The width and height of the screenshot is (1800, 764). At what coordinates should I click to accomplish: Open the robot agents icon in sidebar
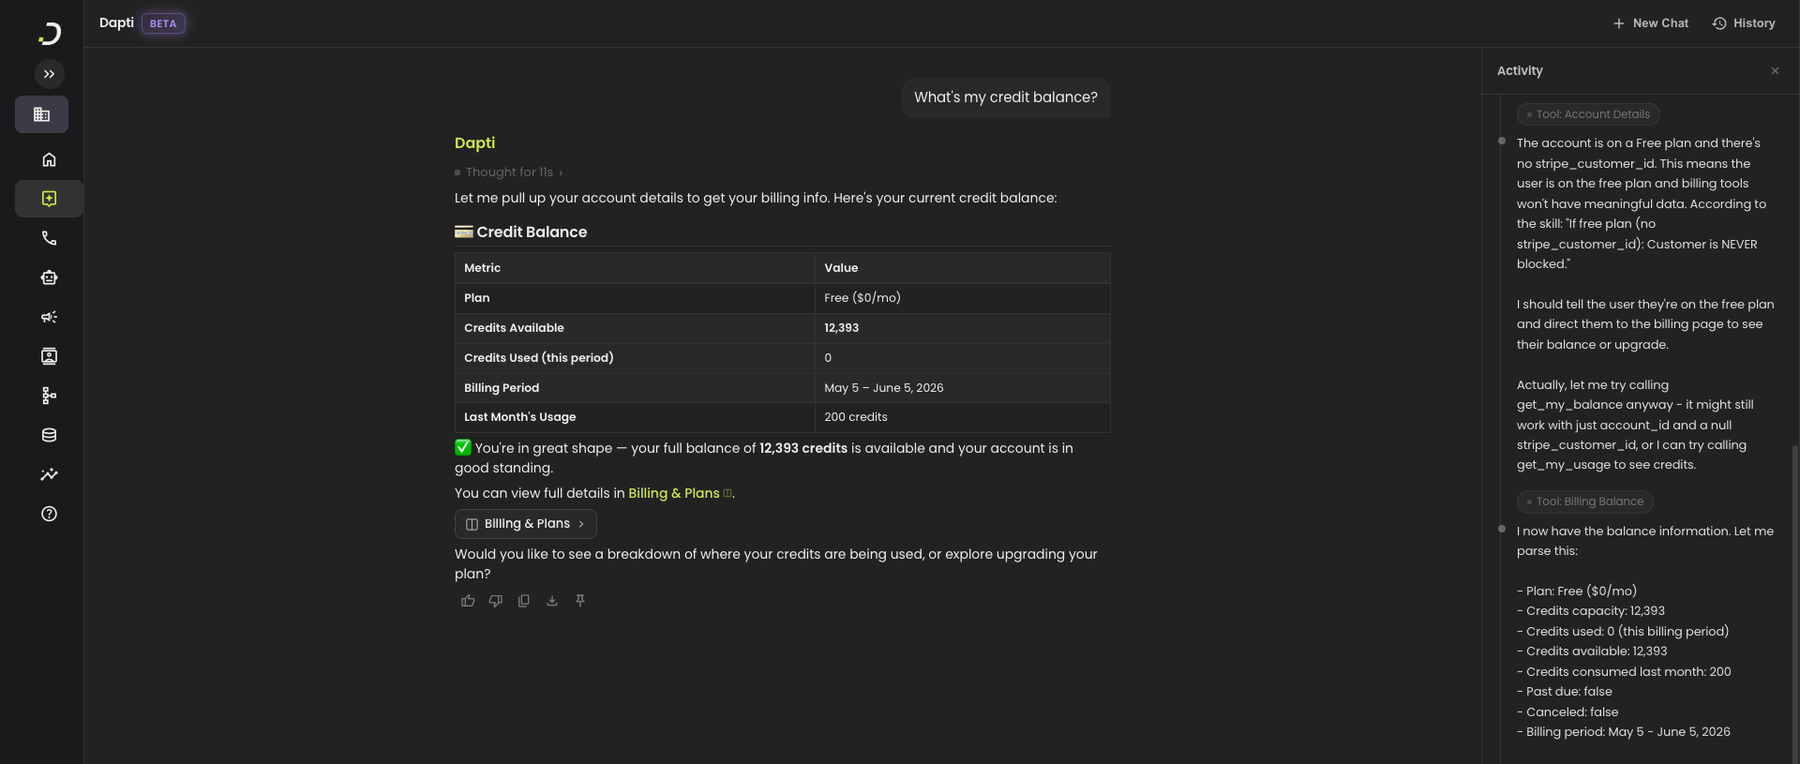click(49, 277)
